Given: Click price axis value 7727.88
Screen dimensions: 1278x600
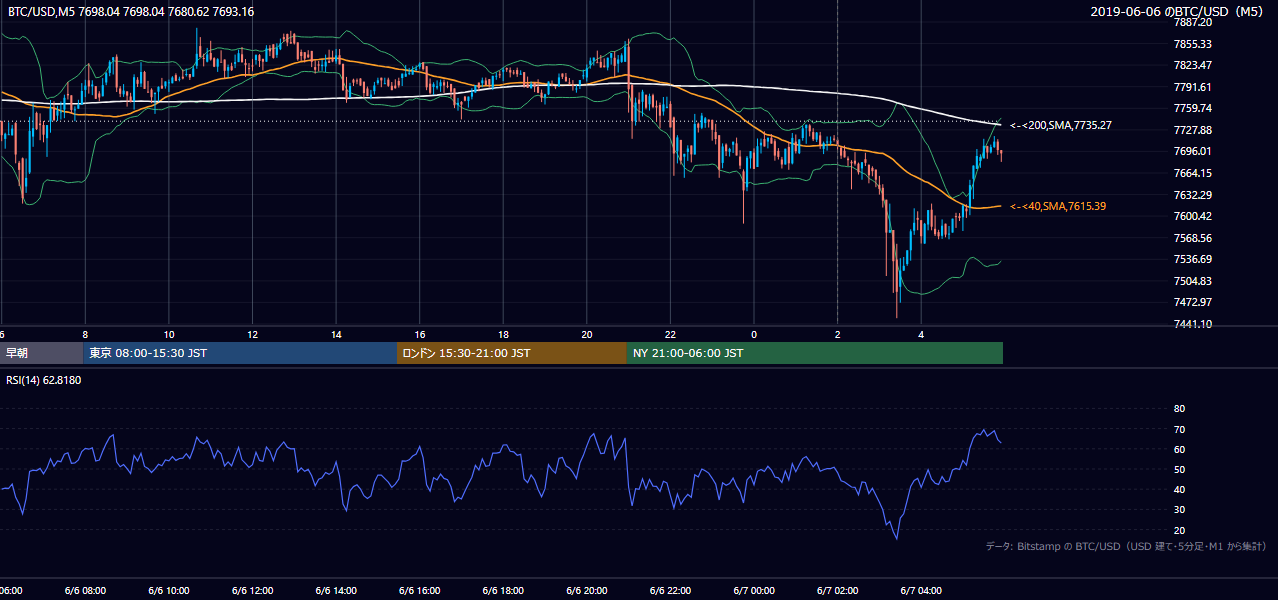Looking at the screenshot, I should coord(1193,130).
